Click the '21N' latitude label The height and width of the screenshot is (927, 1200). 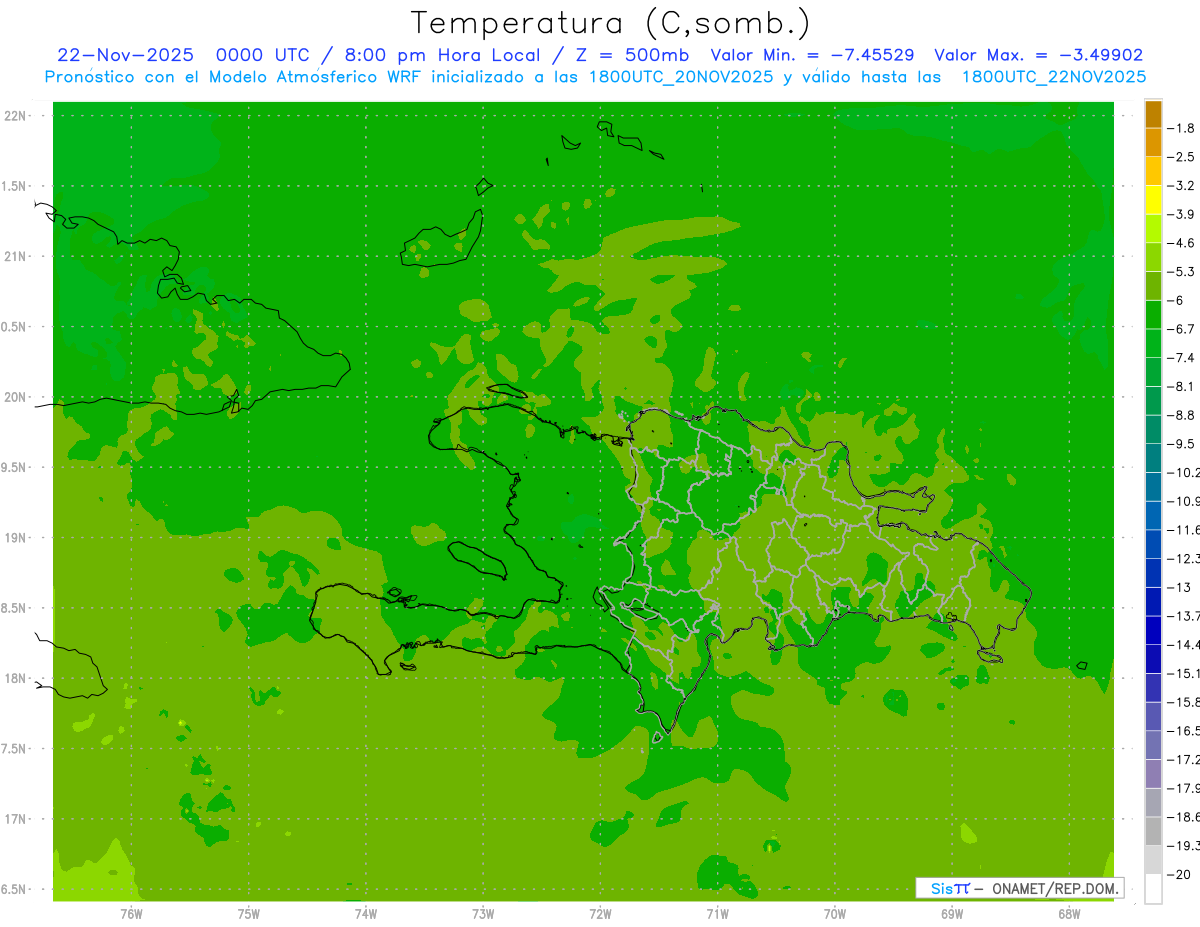click(x=15, y=257)
